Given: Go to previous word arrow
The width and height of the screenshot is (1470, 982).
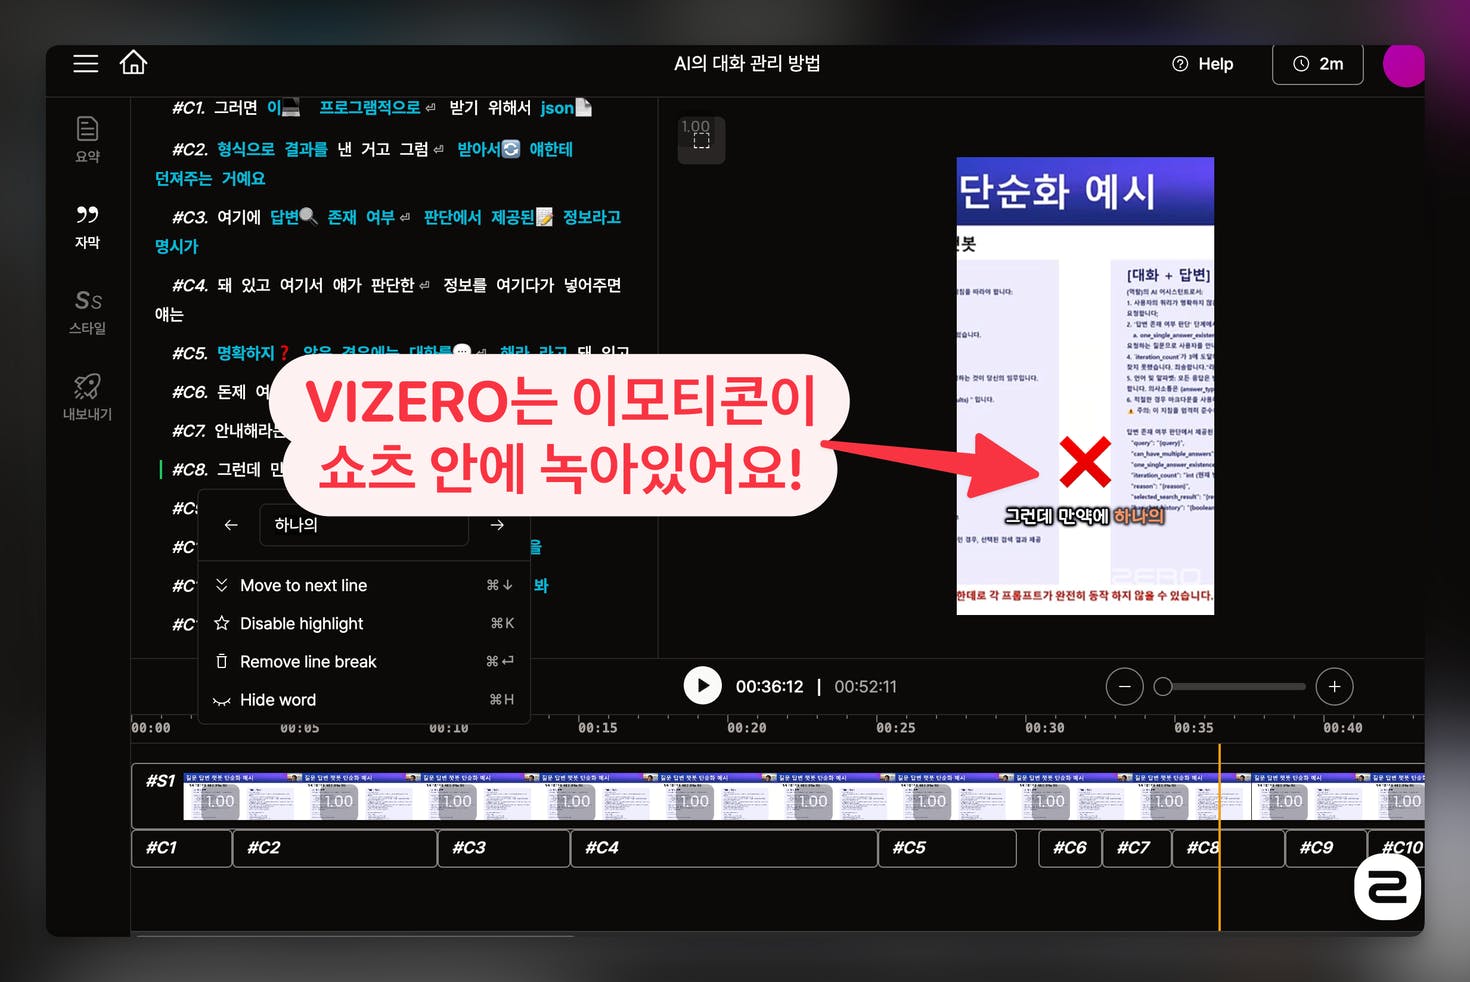Looking at the screenshot, I should tap(231, 525).
